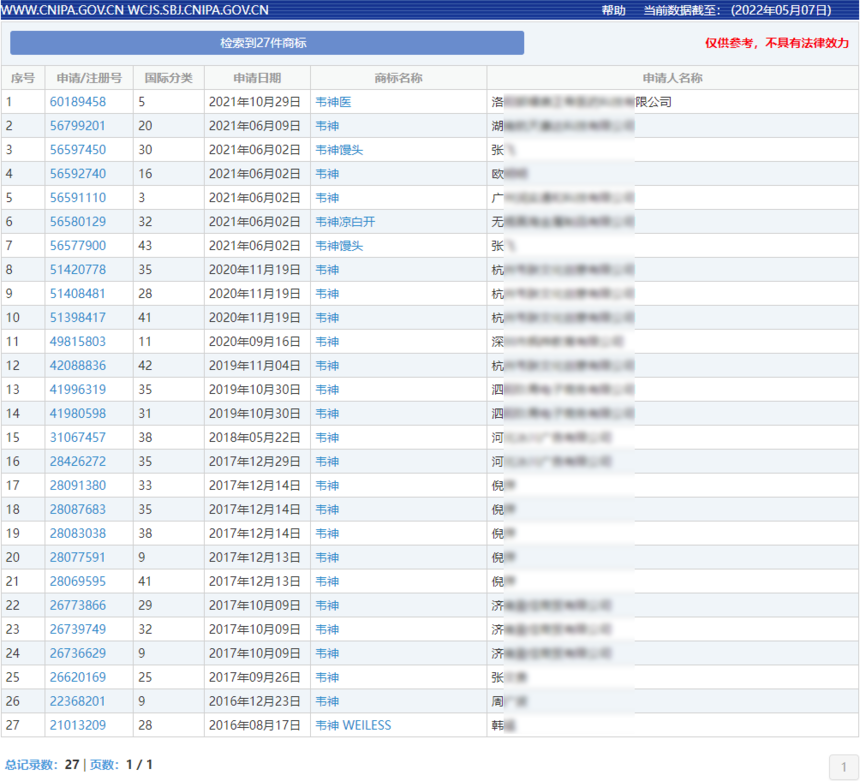
Task: Open application number 41996319
Action: 78,389
